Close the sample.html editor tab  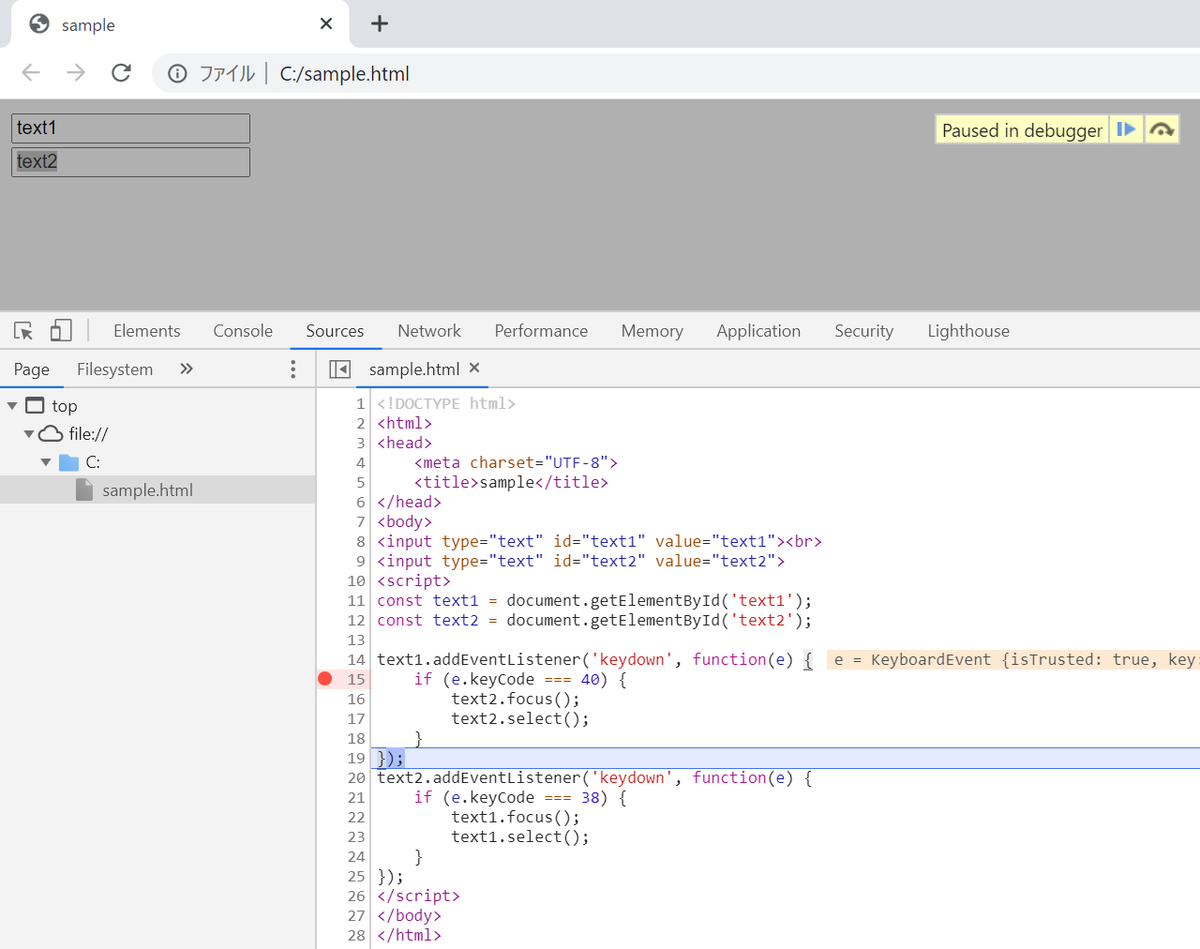(x=475, y=368)
